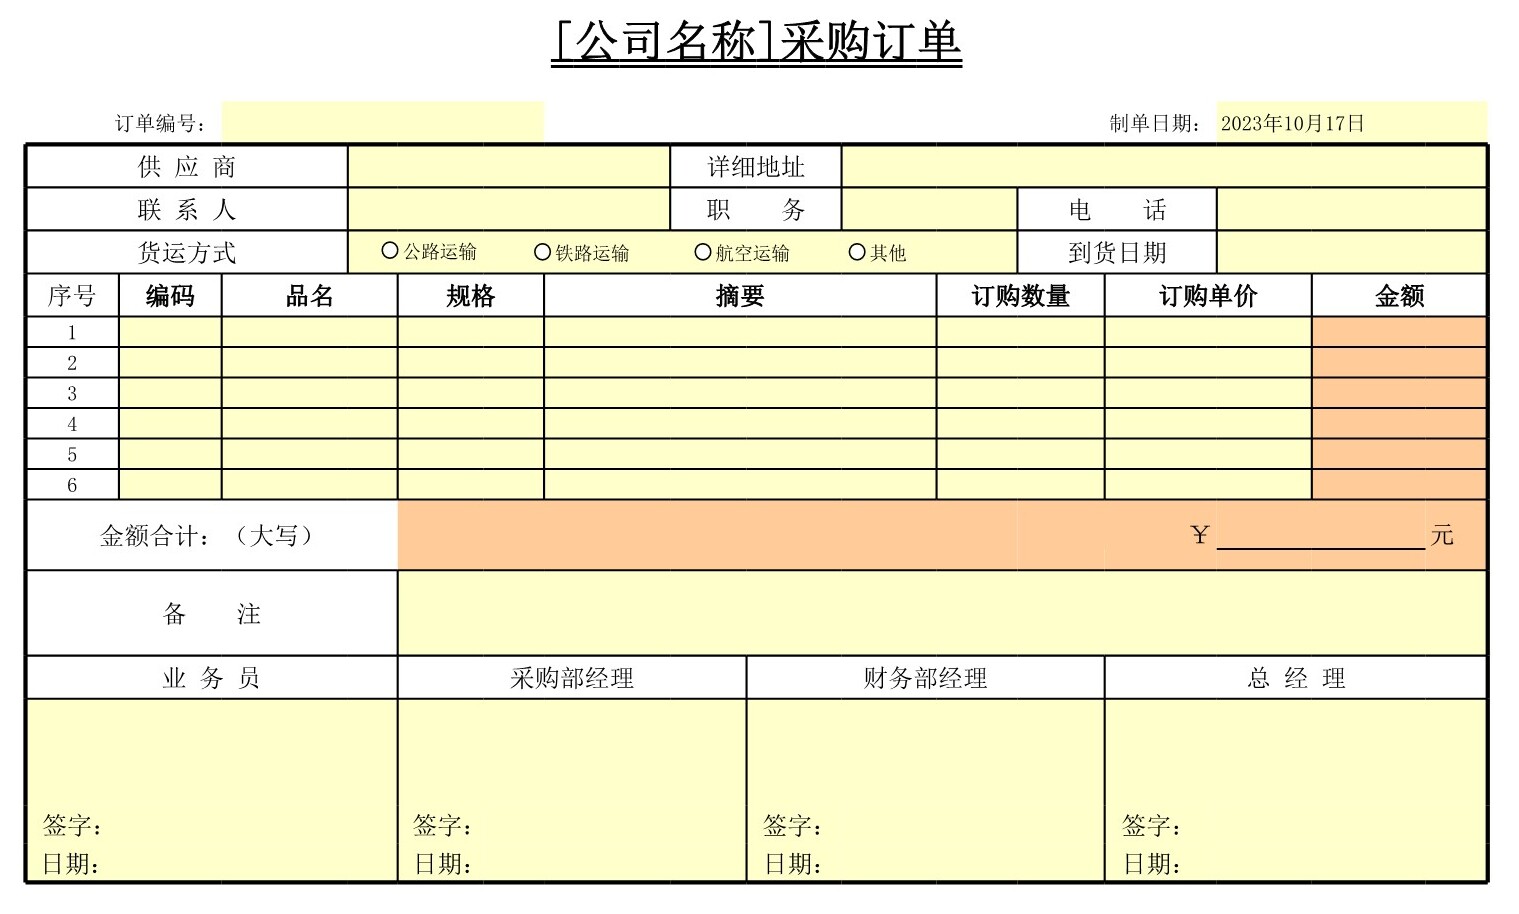Click the 详细地址 input cell
The height and width of the screenshot is (914, 1519).
click(x=1163, y=167)
